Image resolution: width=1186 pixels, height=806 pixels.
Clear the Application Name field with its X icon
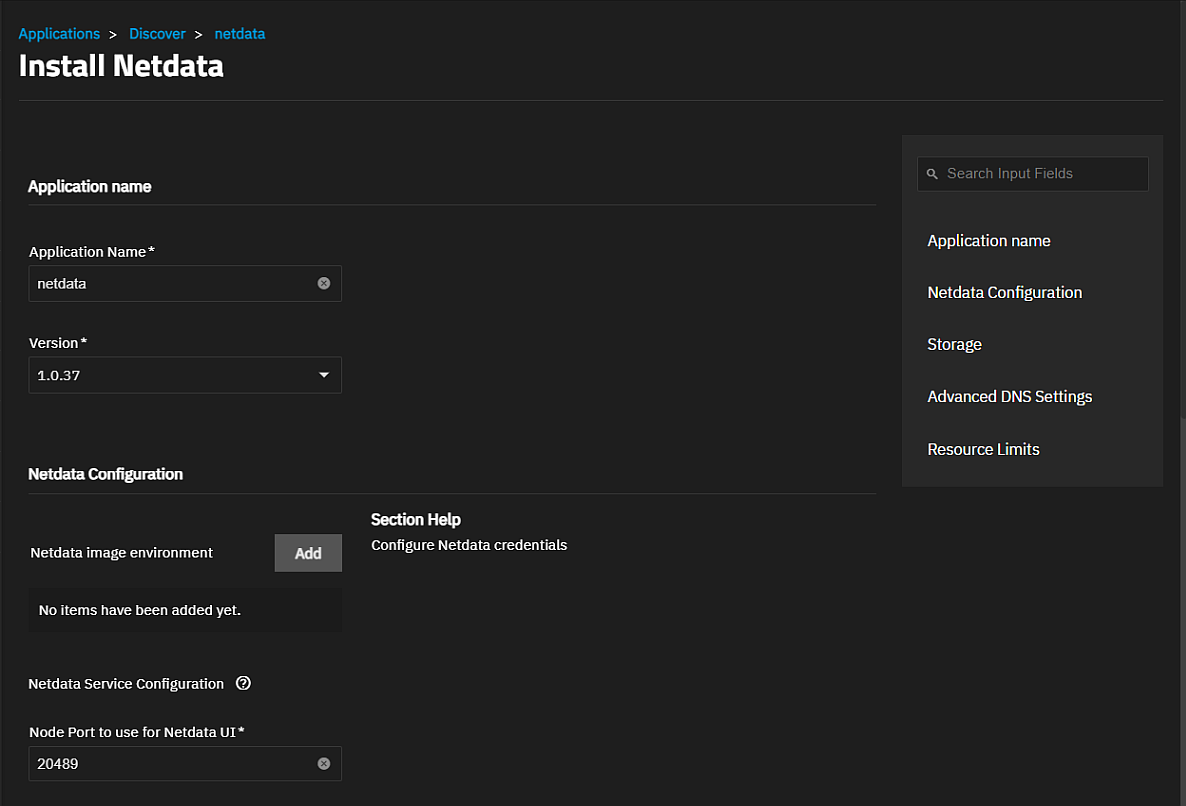(324, 284)
